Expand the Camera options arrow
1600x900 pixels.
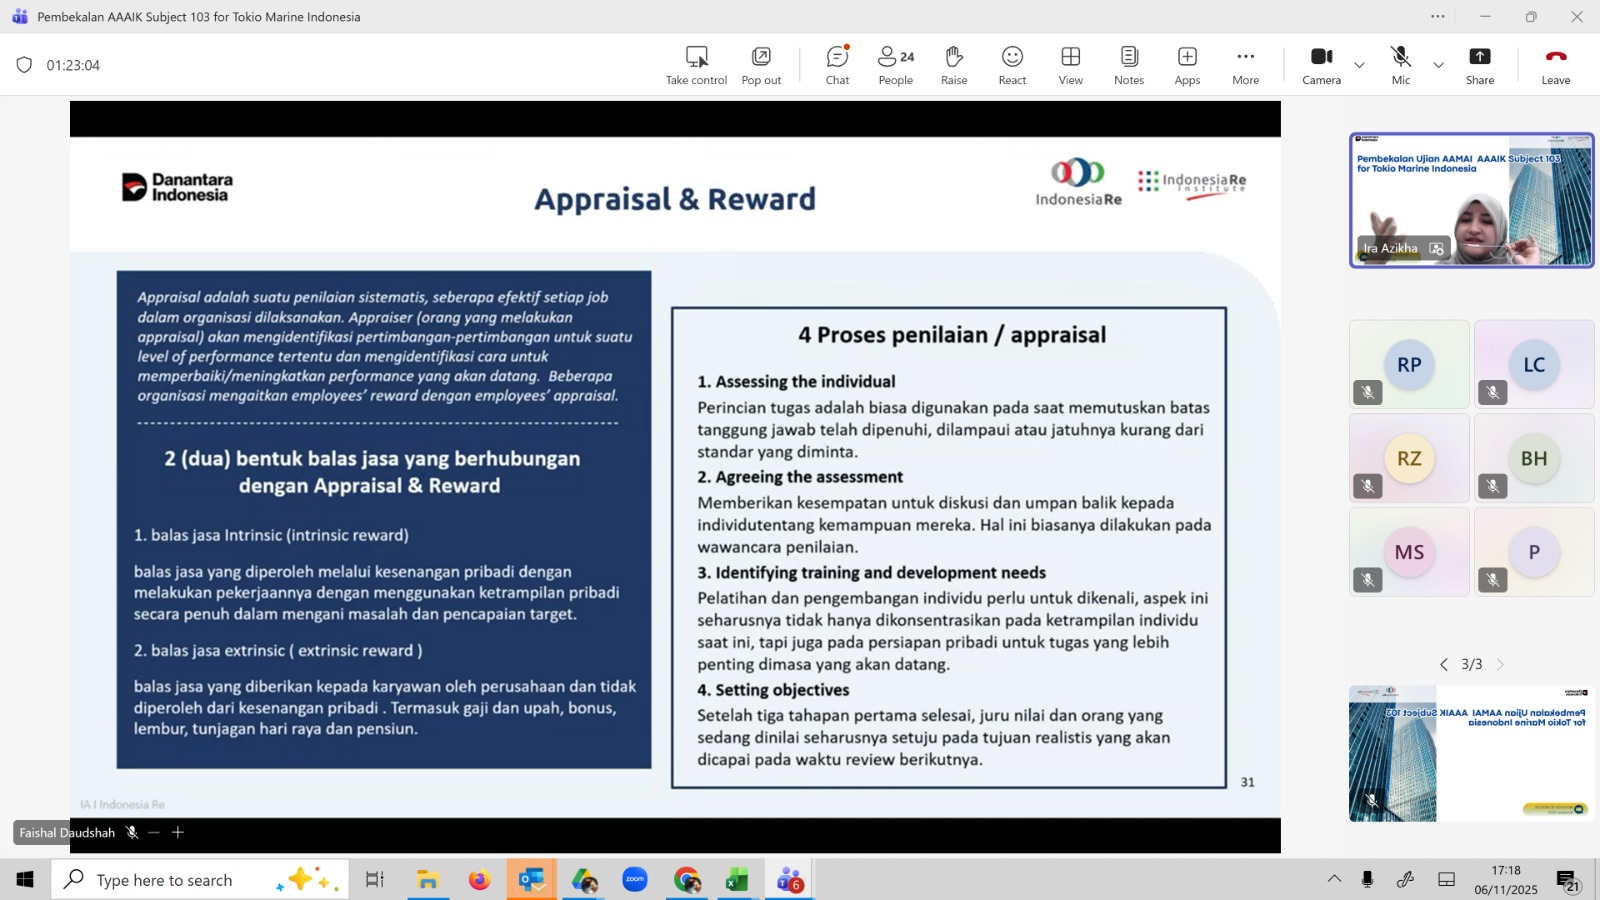[x=1359, y=65]
